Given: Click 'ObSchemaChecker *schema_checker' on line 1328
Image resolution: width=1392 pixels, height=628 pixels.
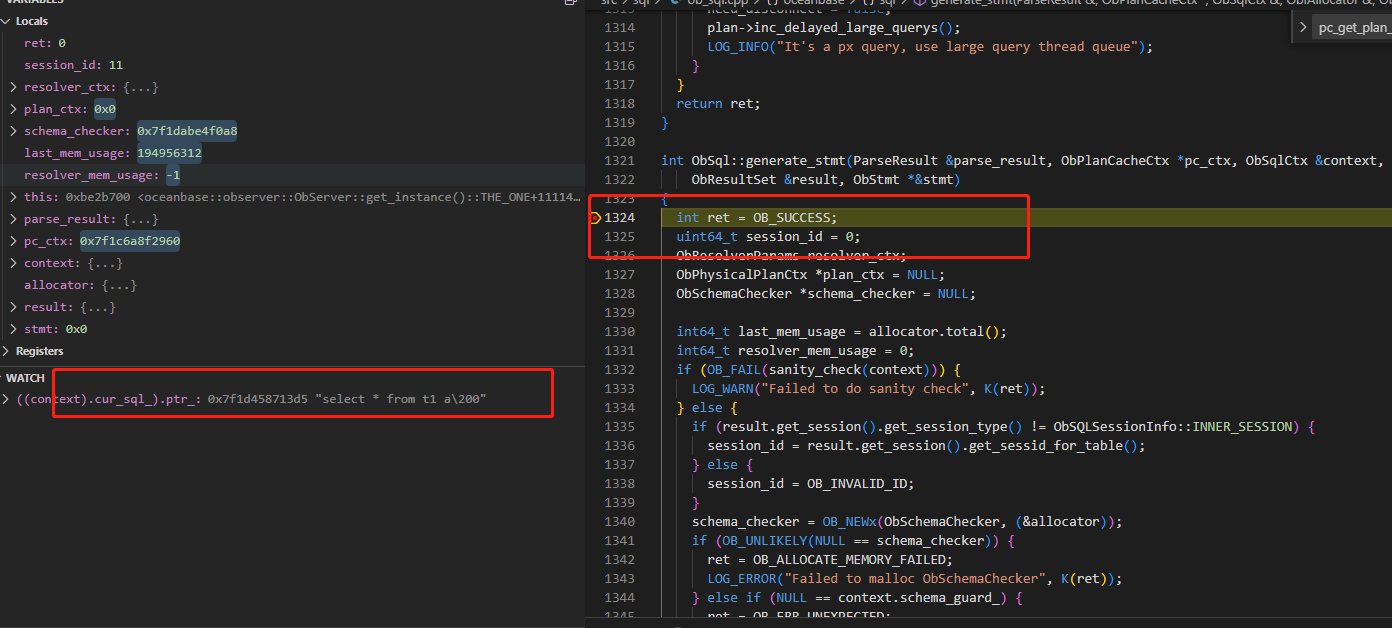Looking at the screenshot, I should tap(796, 293).
